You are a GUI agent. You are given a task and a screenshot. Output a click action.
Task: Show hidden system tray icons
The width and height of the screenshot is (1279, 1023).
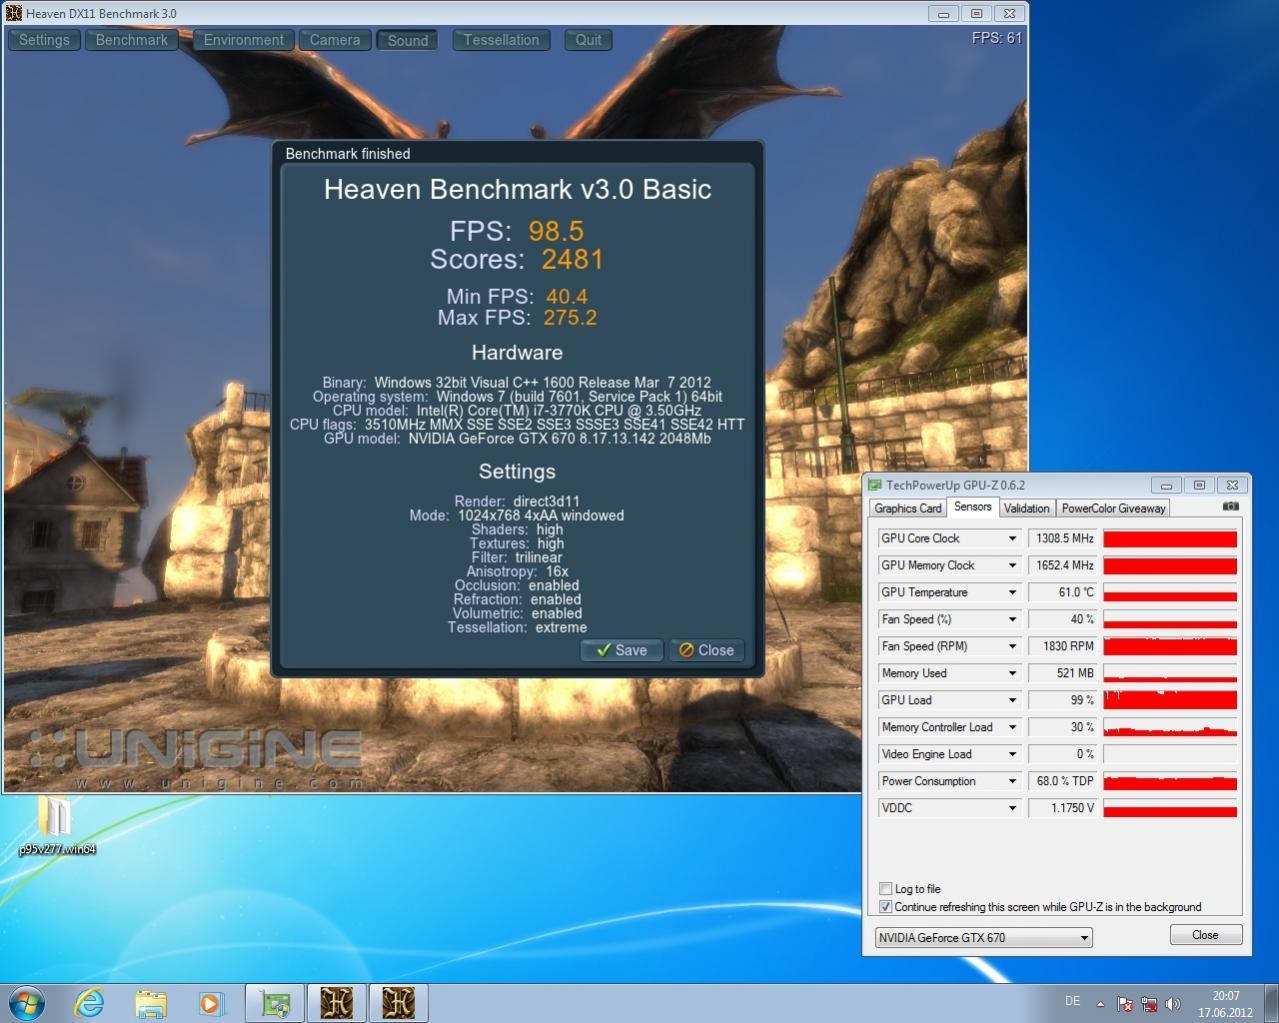(x=1101, y=1004)
